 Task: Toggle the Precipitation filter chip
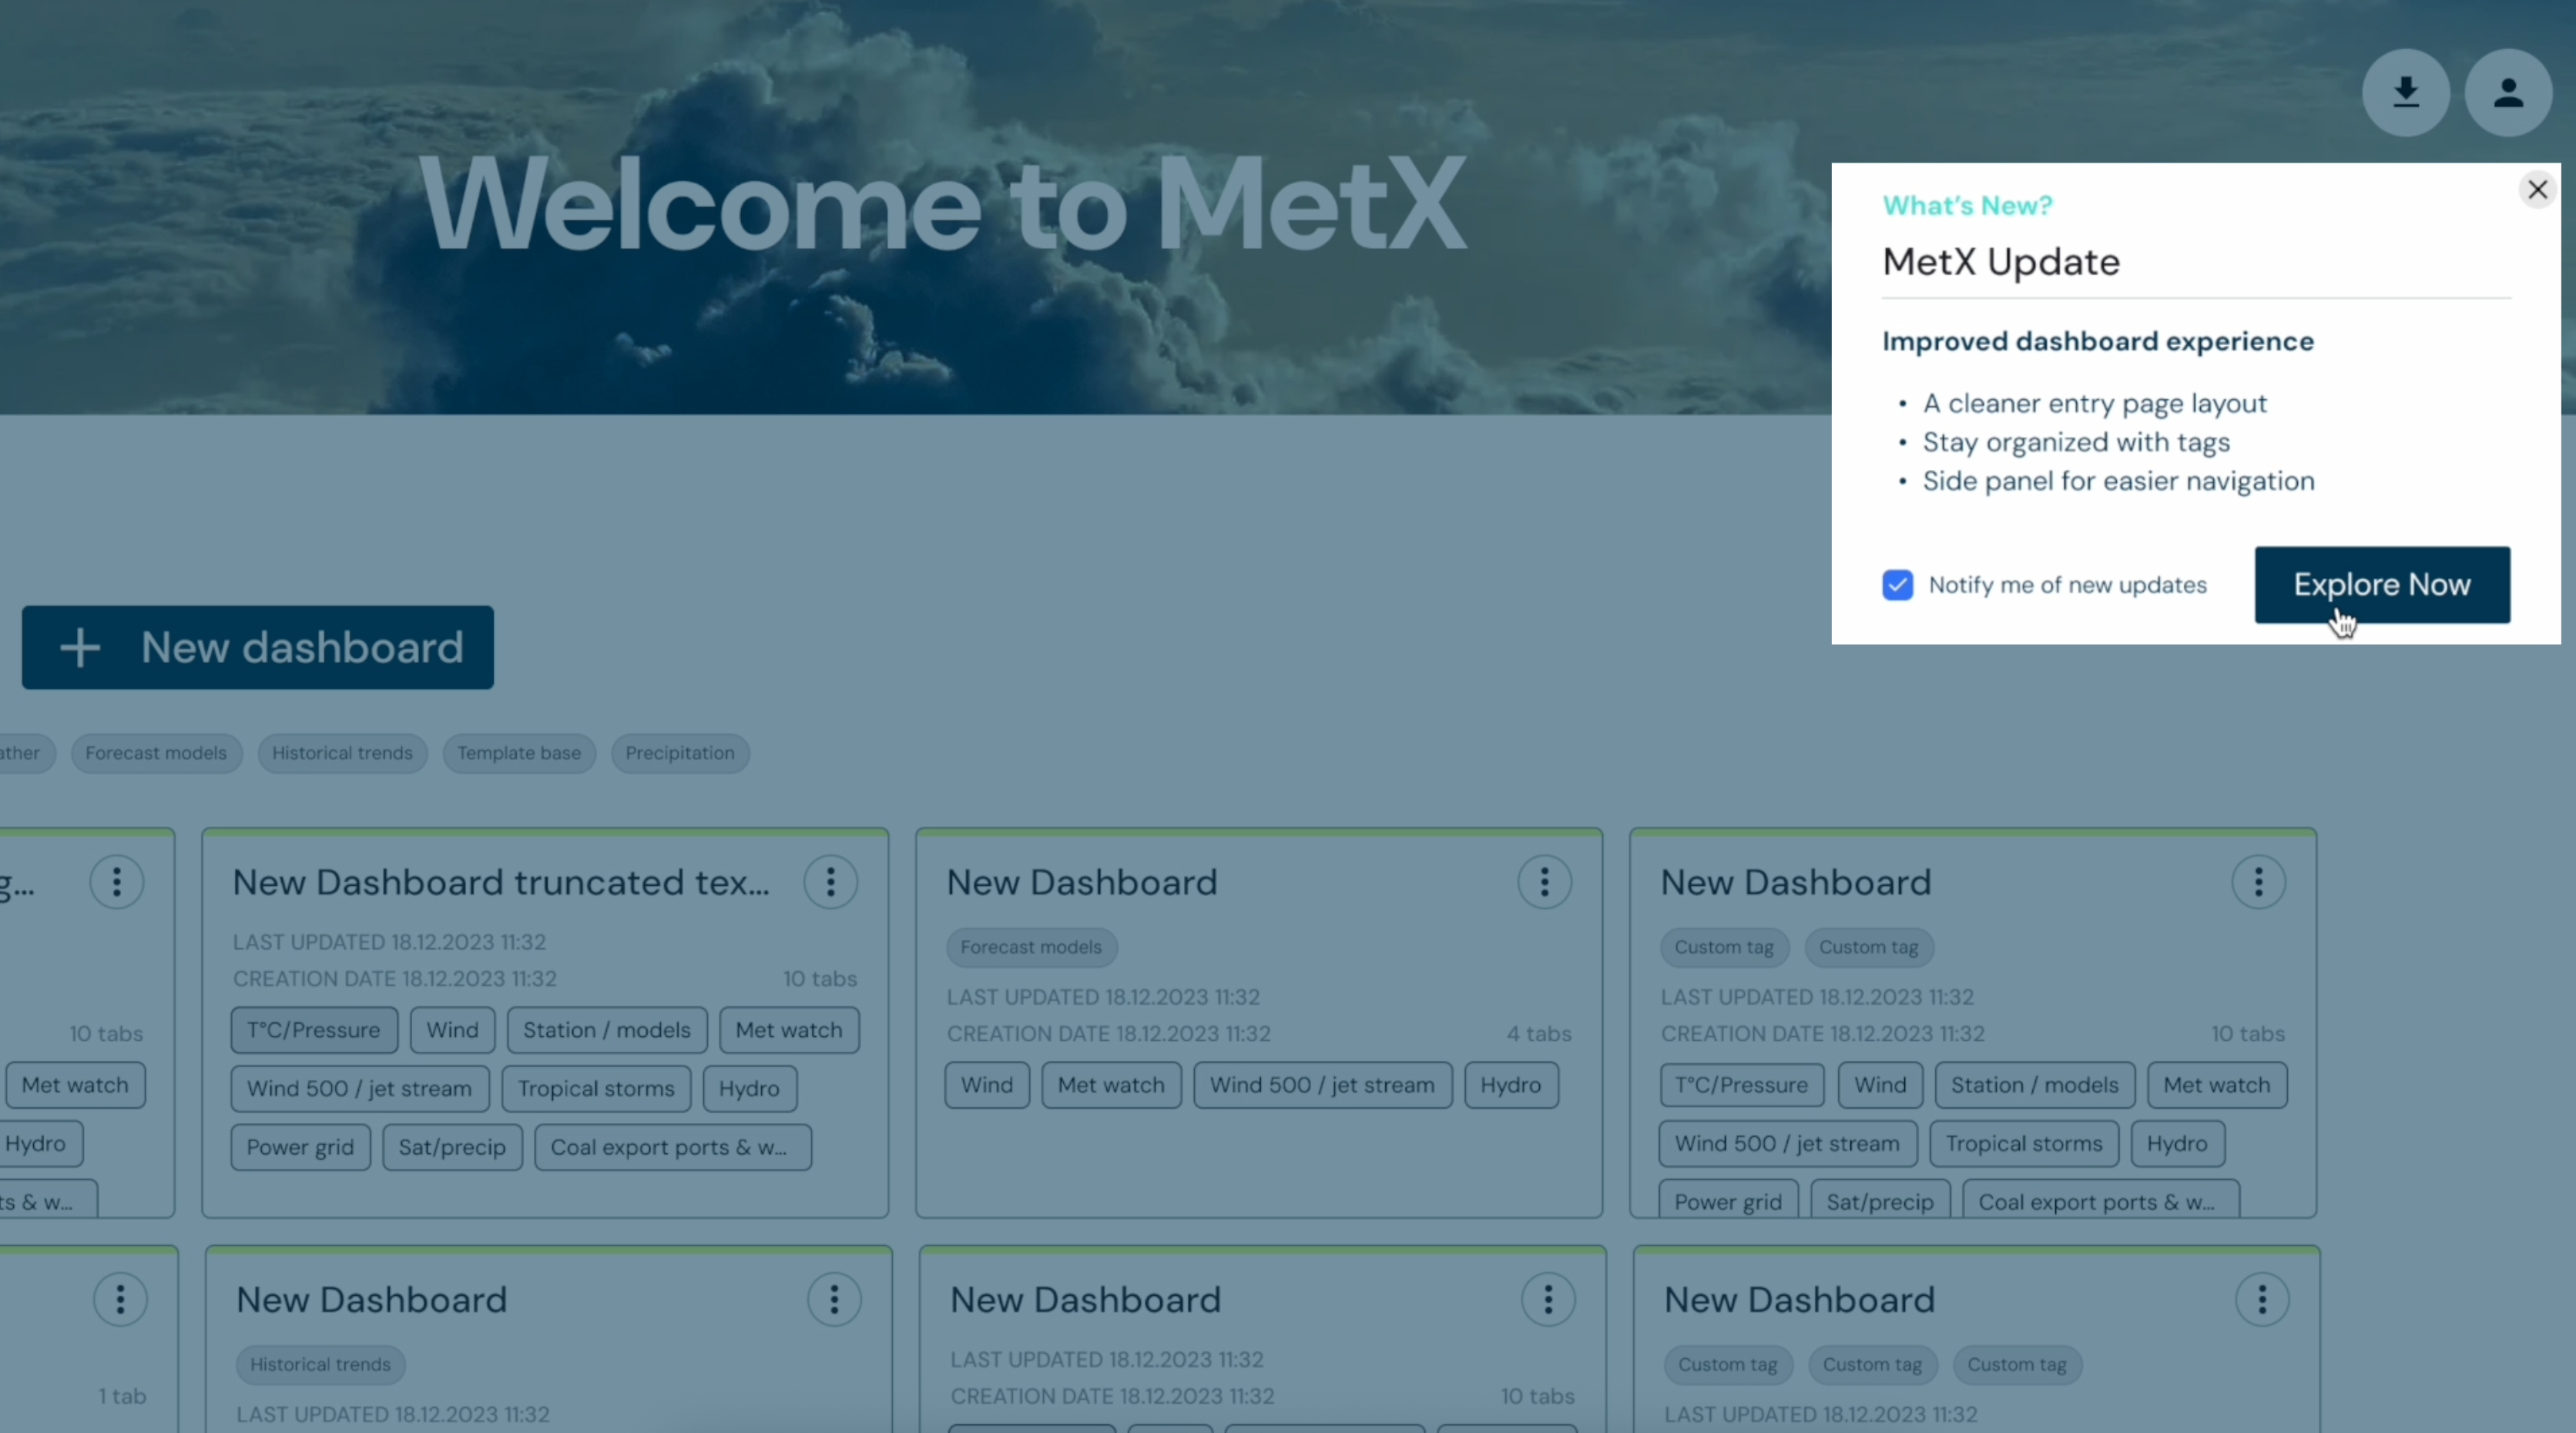pyautogui.click(x=679, y=753)
